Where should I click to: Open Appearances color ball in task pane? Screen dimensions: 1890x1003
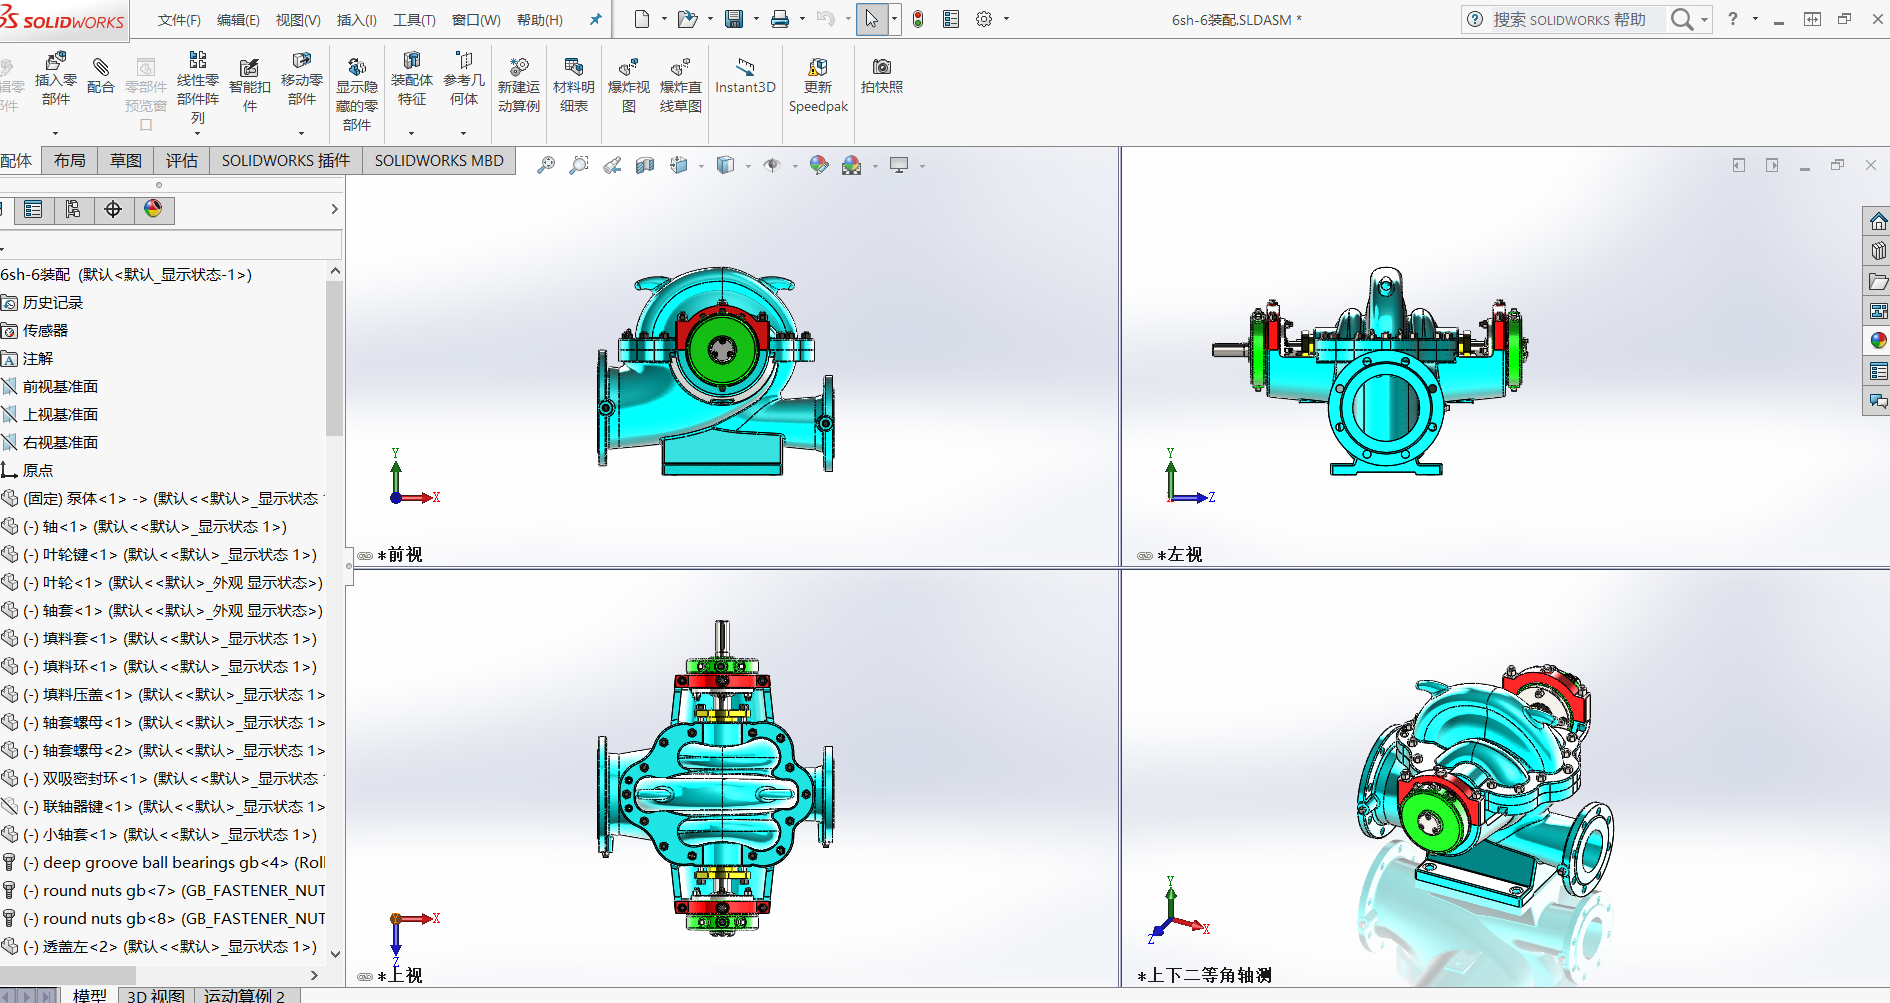[x=1878, y=341]
